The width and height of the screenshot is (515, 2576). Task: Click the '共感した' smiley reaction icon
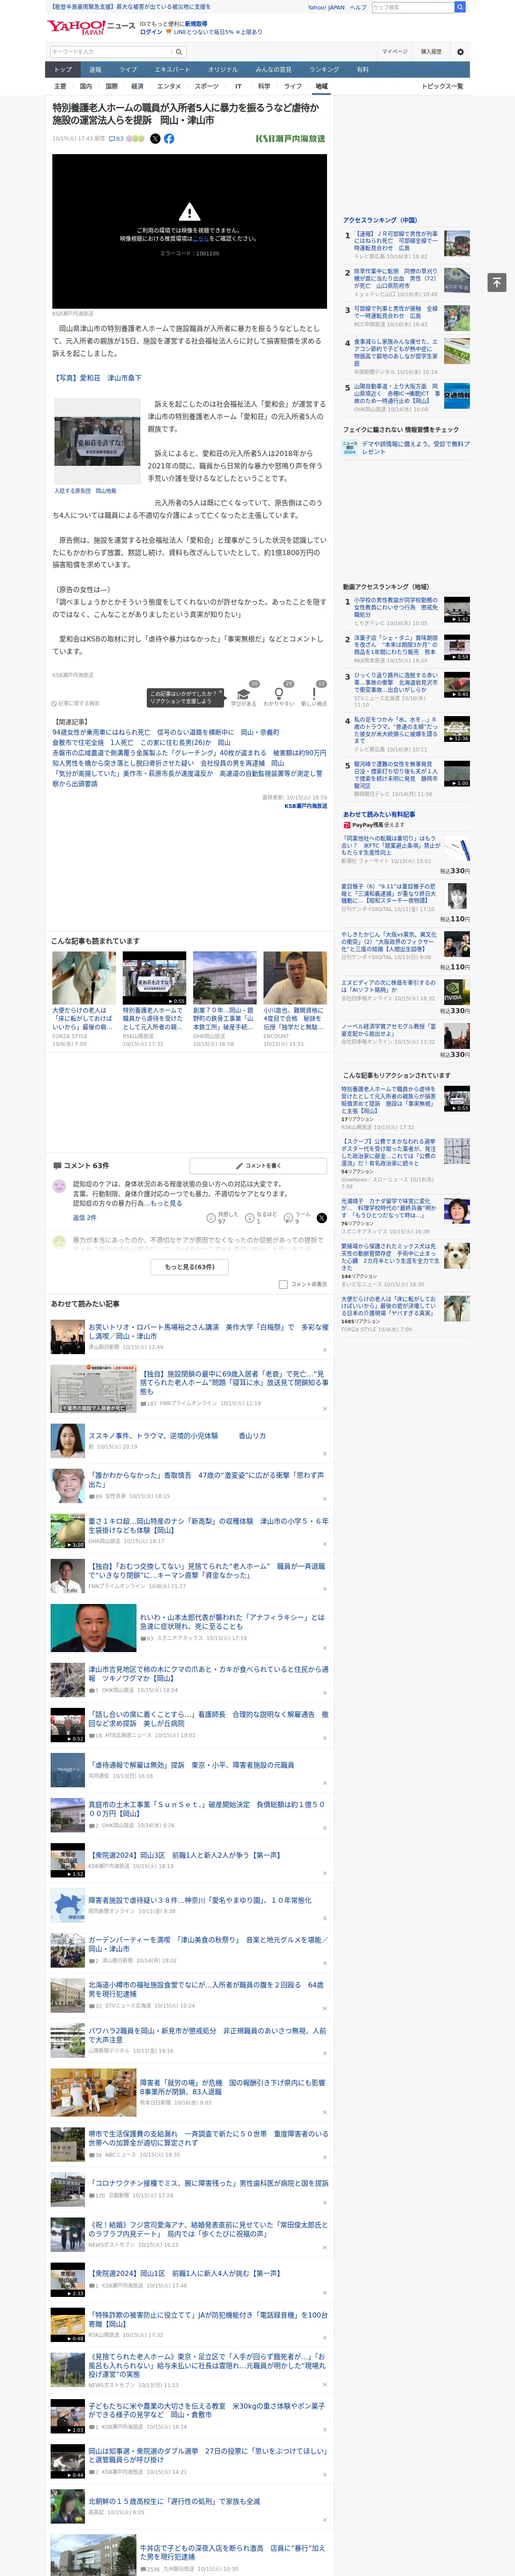click(211, 1217)
